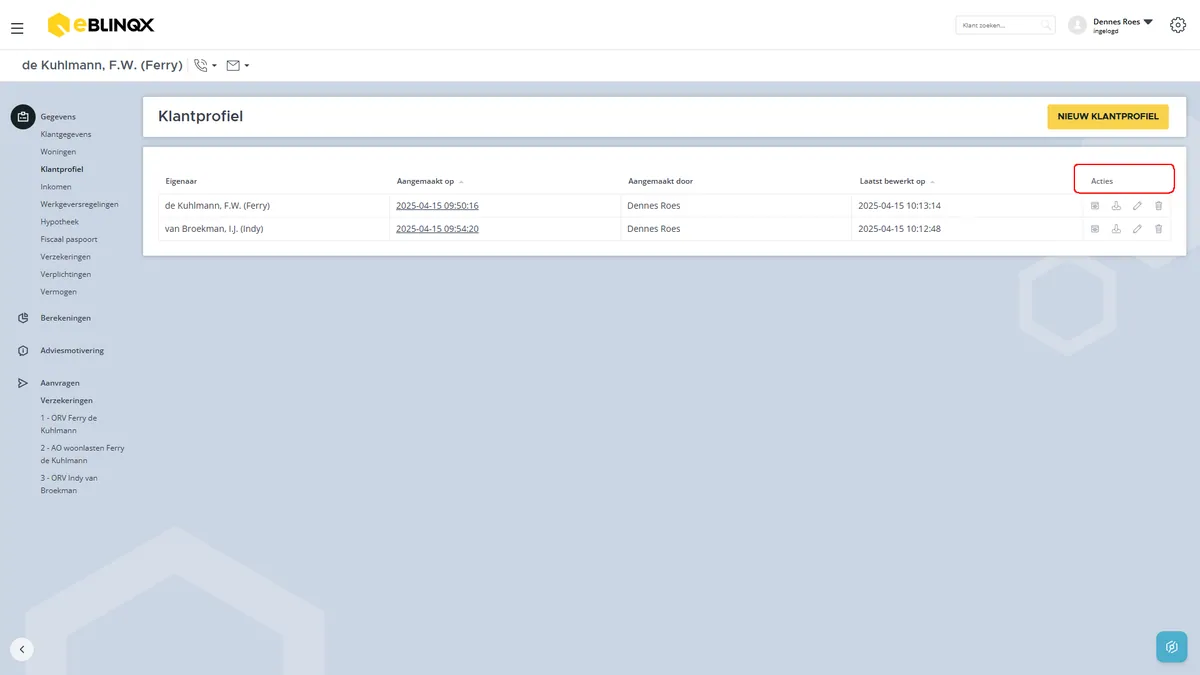
Task: Open request 1 - ORV Ferry de Kuhlmann
Action: click(x=69, y=424)
